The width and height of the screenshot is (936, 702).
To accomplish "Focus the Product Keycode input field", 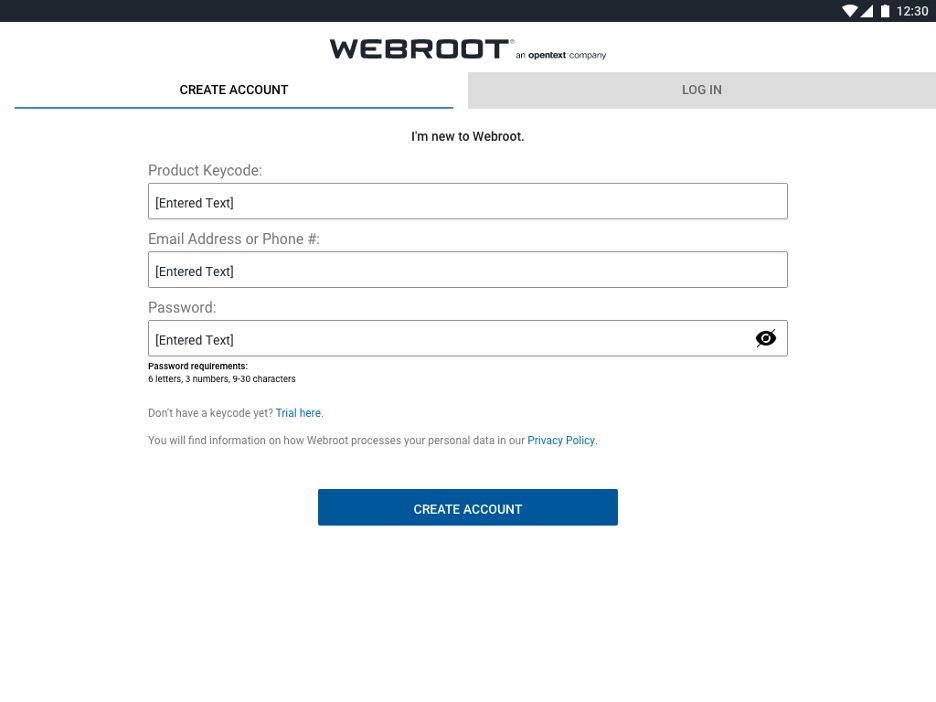I will tap(467, 202).
